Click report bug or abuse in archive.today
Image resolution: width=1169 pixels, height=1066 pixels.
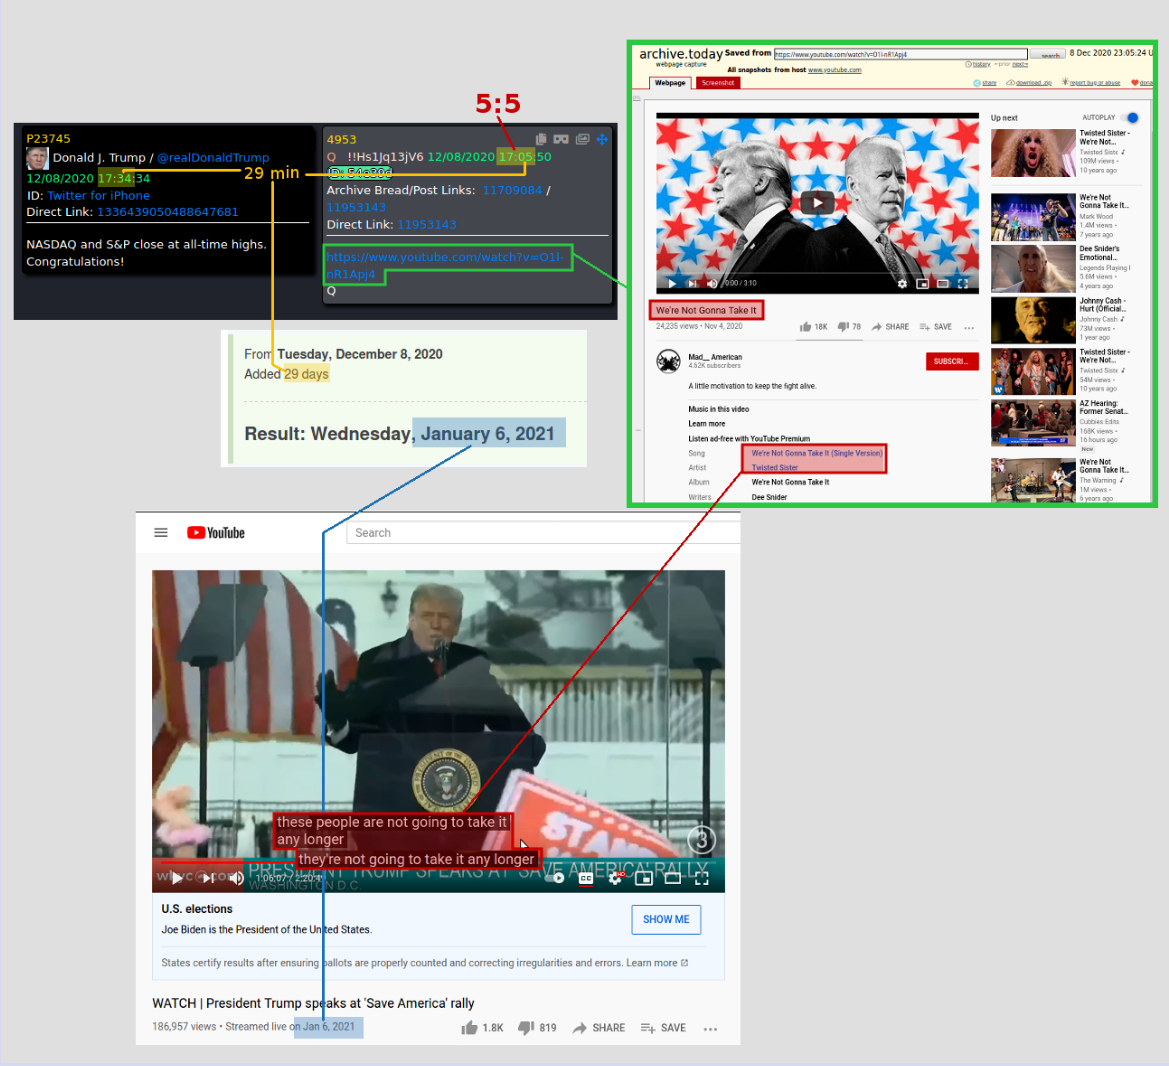tap(1094, 83)
